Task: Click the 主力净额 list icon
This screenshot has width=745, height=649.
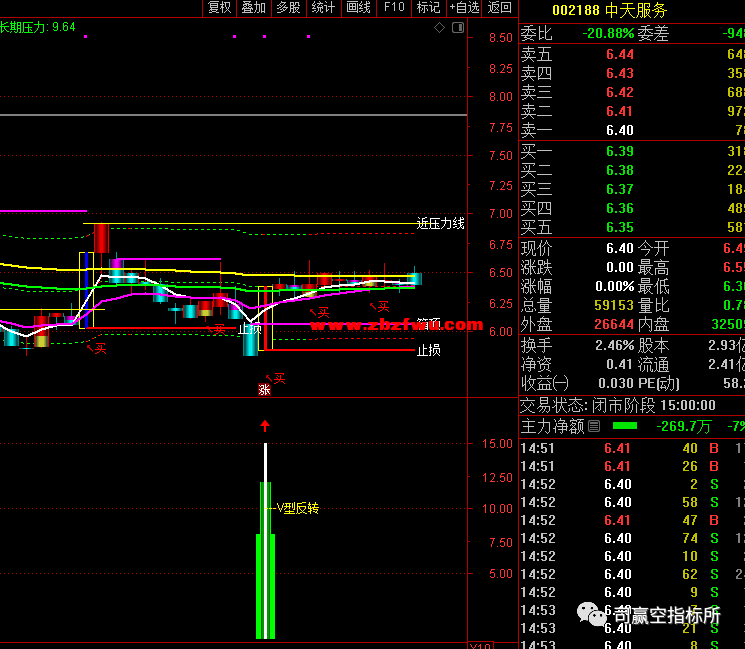Action: pyautogui.click(x=594, y=426)
